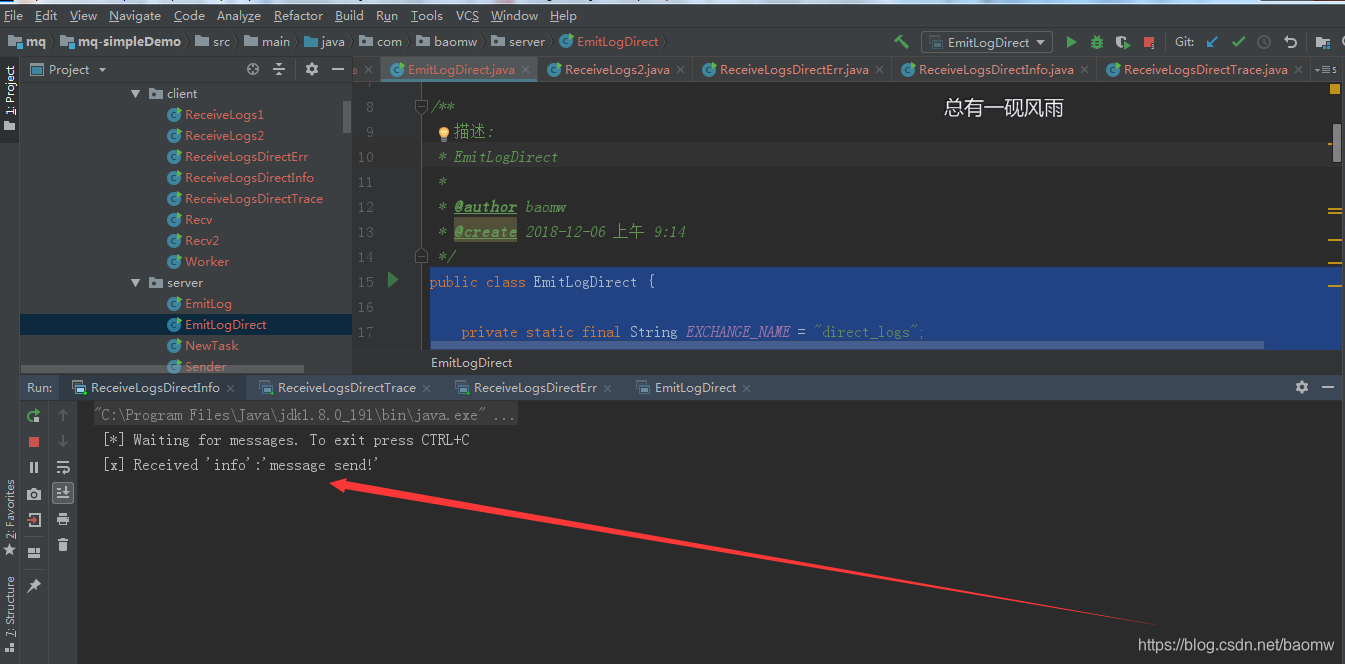Pause output in Run panel
This screenshot has width=1345, height=664.
[34, 467]
